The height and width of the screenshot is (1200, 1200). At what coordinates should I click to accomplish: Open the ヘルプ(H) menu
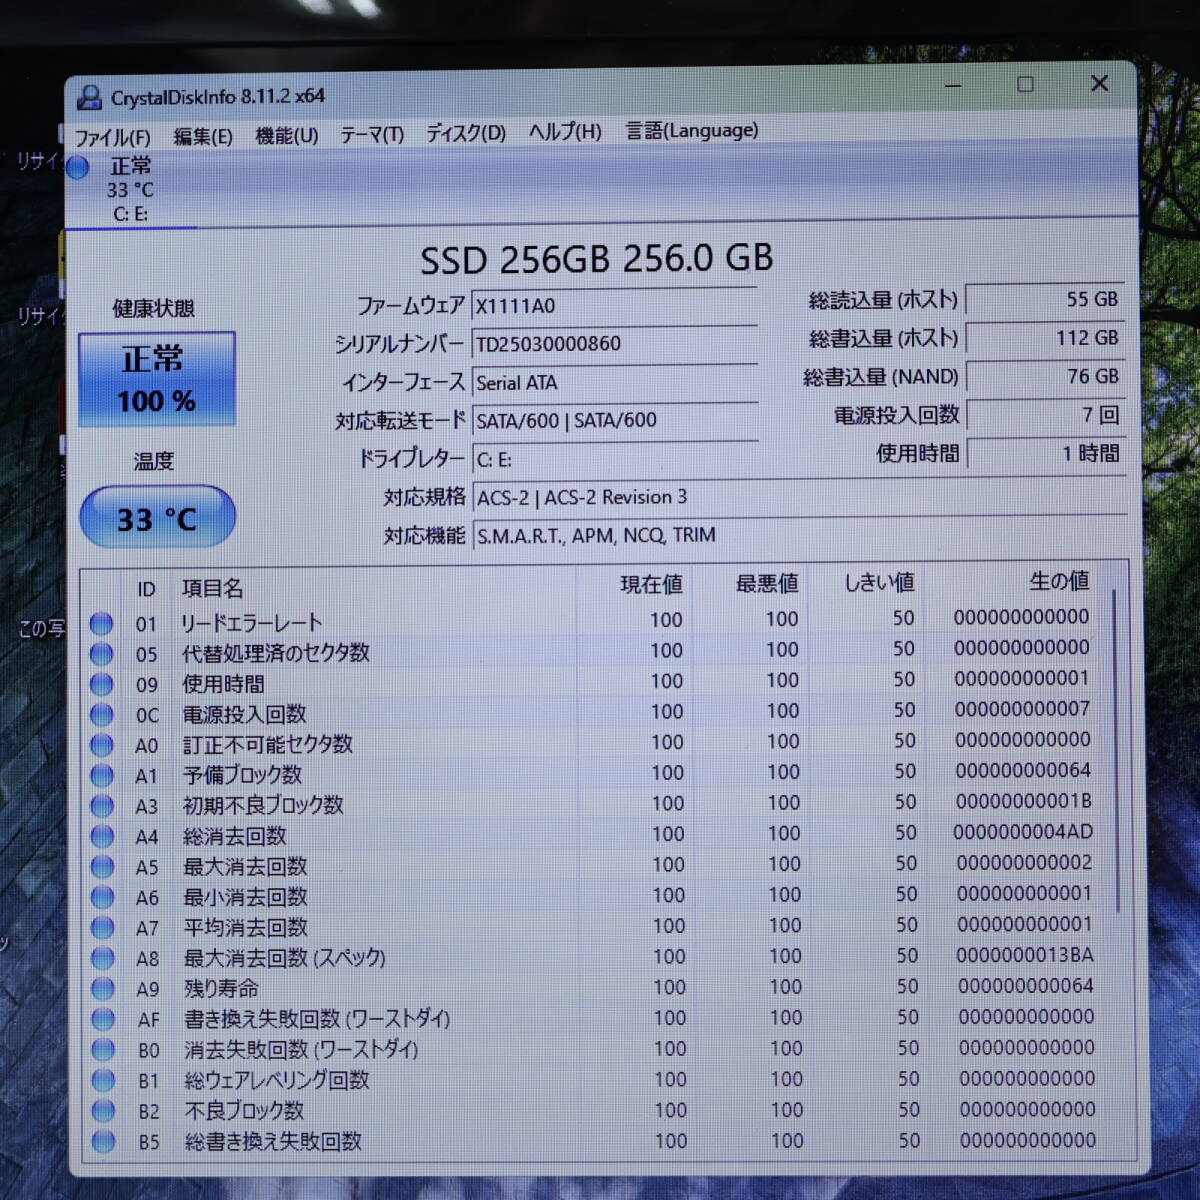(x=565, y=132)
